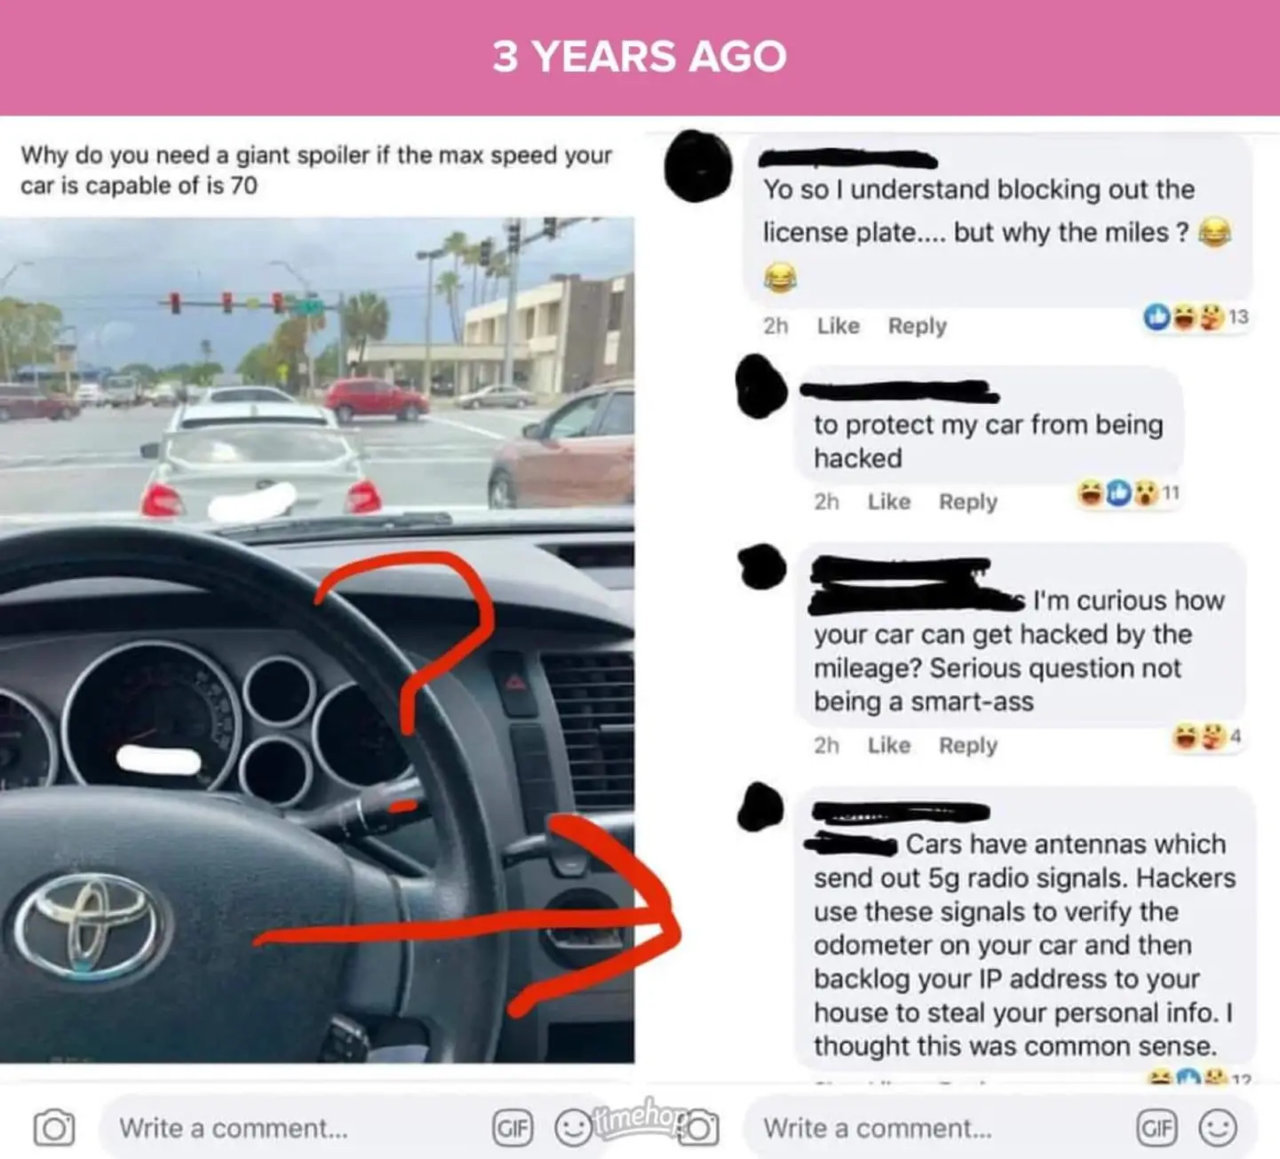Like the 'license plate' comment
The width and height of the screenshot is (1280, 1159).
pyautogui.click(x=838, y=326)
